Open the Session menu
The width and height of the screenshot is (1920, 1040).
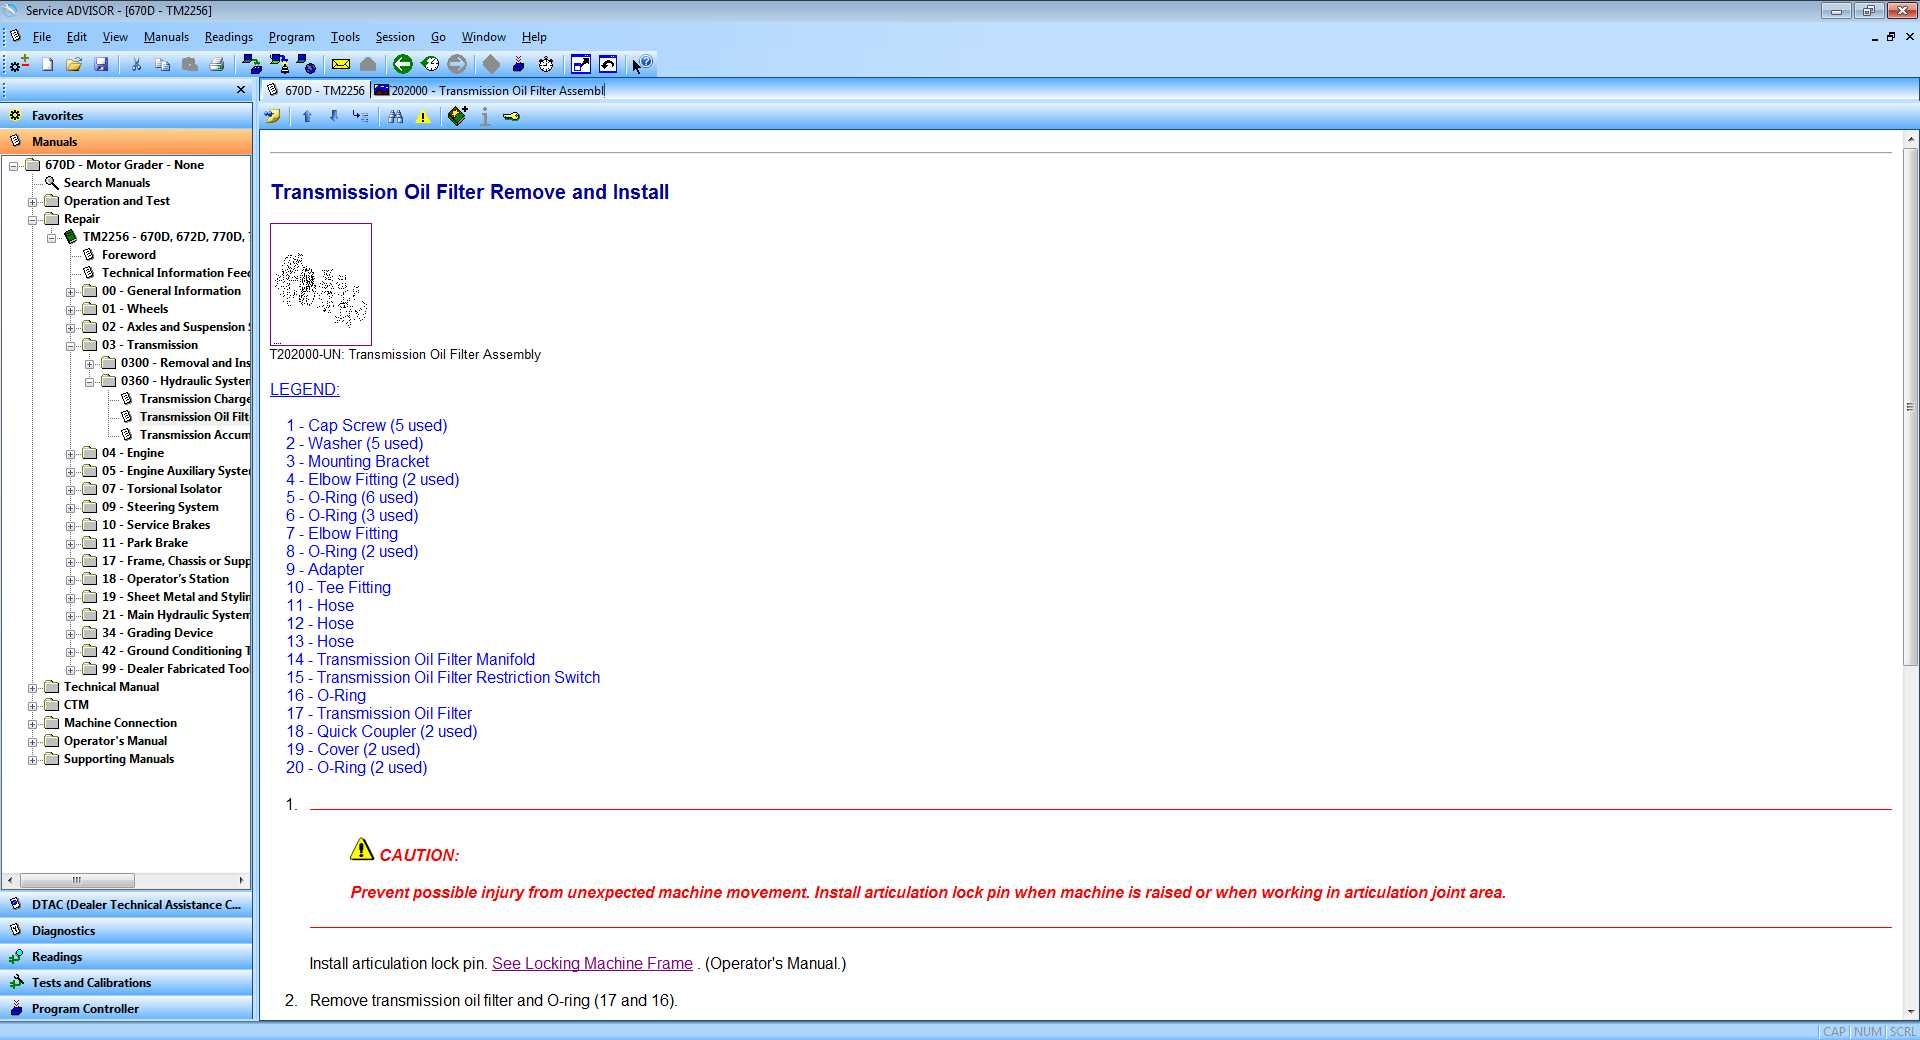coord(395,37)
